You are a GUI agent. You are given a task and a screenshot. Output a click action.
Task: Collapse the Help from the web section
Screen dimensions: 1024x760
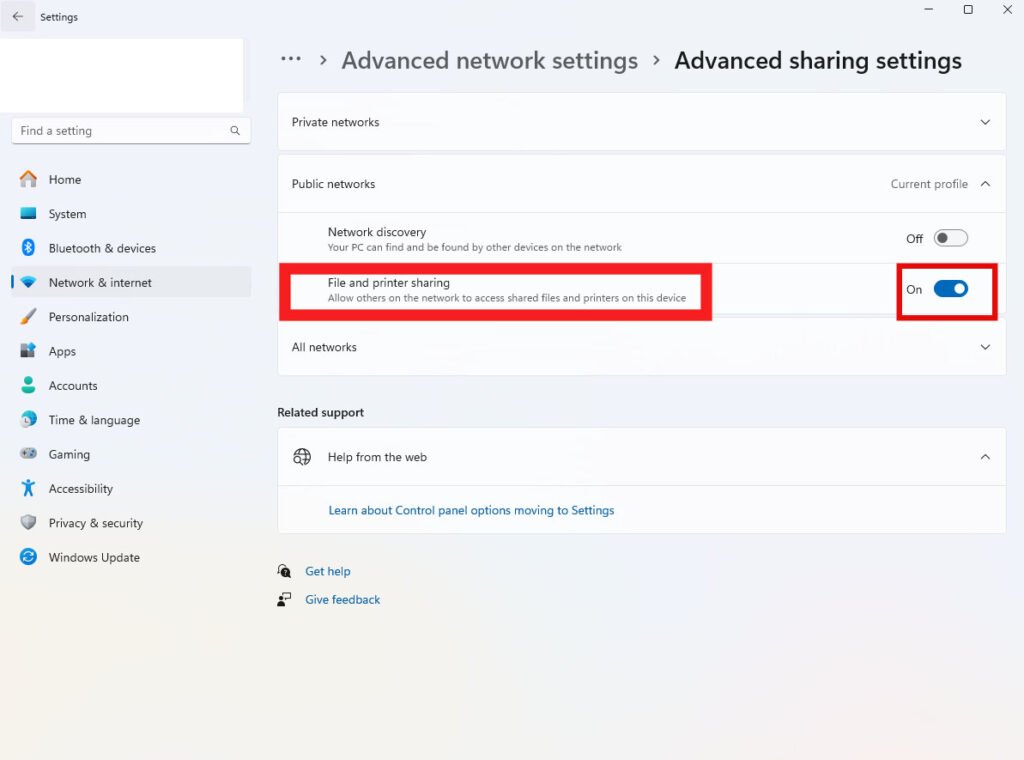(x=985, y=457)
